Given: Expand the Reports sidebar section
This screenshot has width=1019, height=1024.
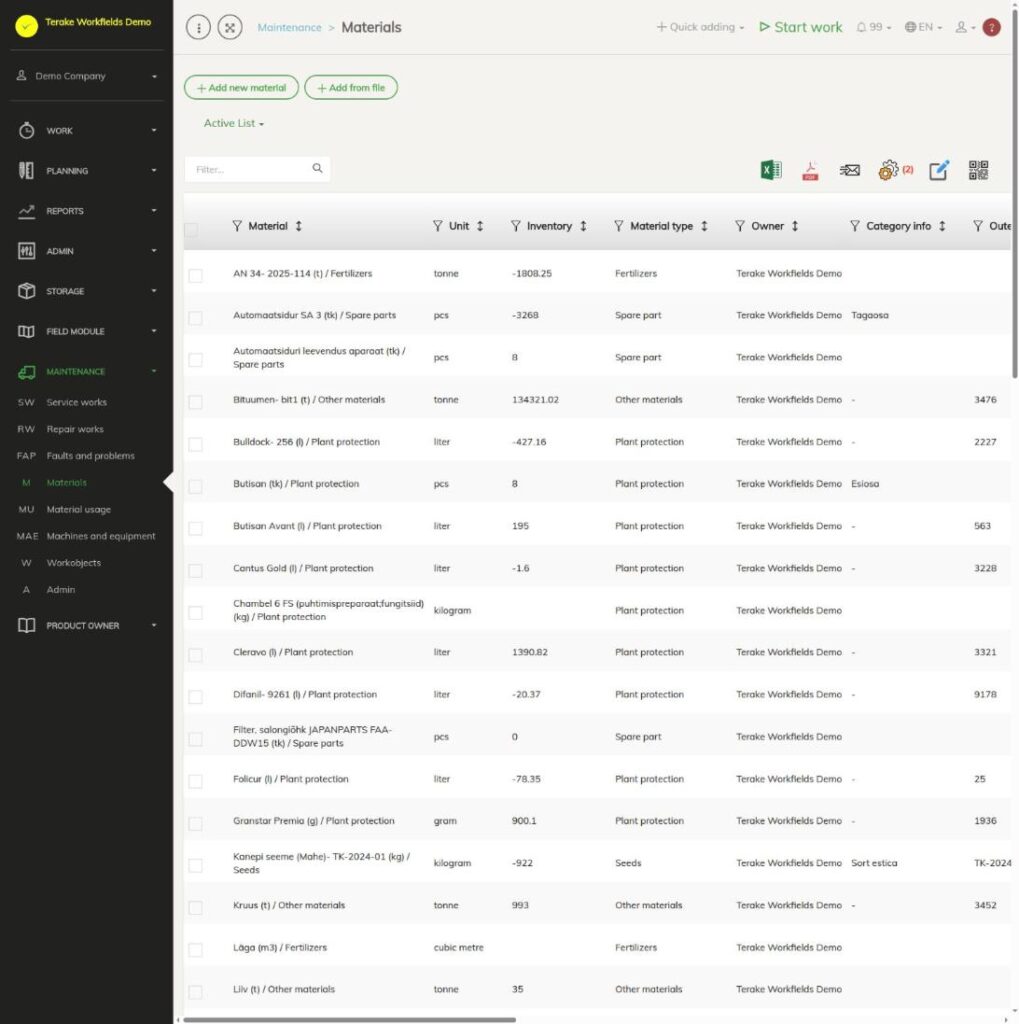Looking at the screenshot, I should 87,211.
